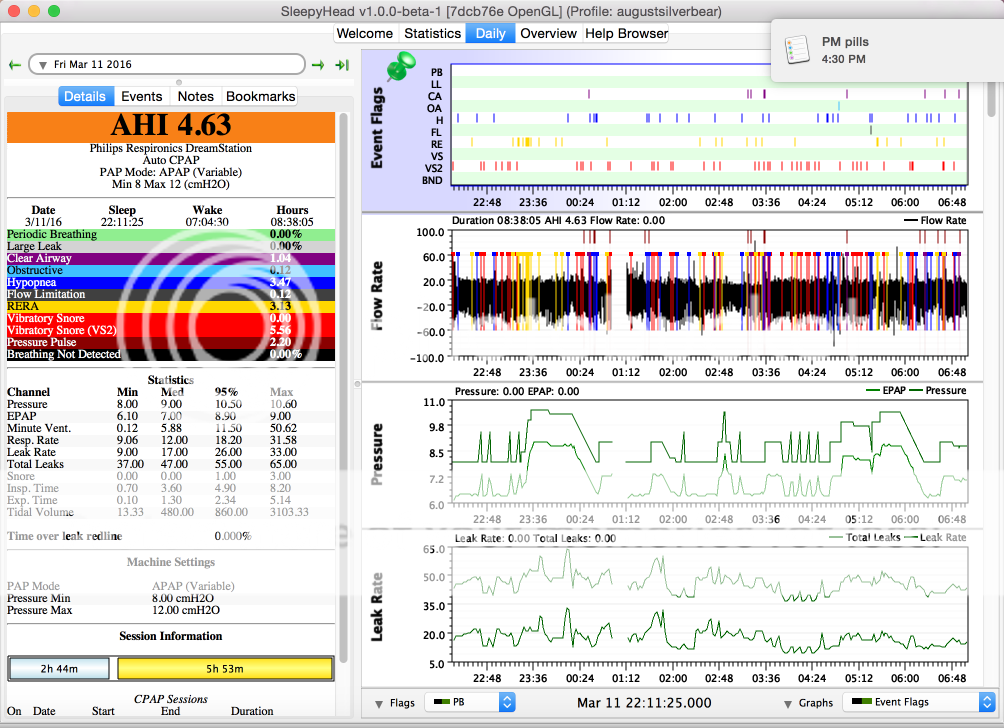Click the Reminders icon in PM pills notification
The image size is (1004, 728).
[x=797, y=51]
